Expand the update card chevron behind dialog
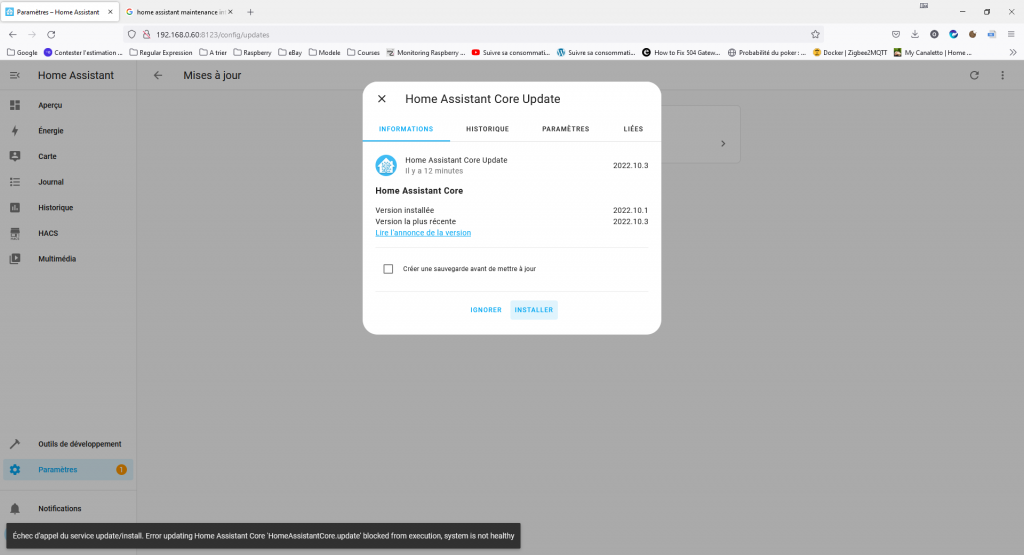The image size is (1024, 555). (723, 144)
